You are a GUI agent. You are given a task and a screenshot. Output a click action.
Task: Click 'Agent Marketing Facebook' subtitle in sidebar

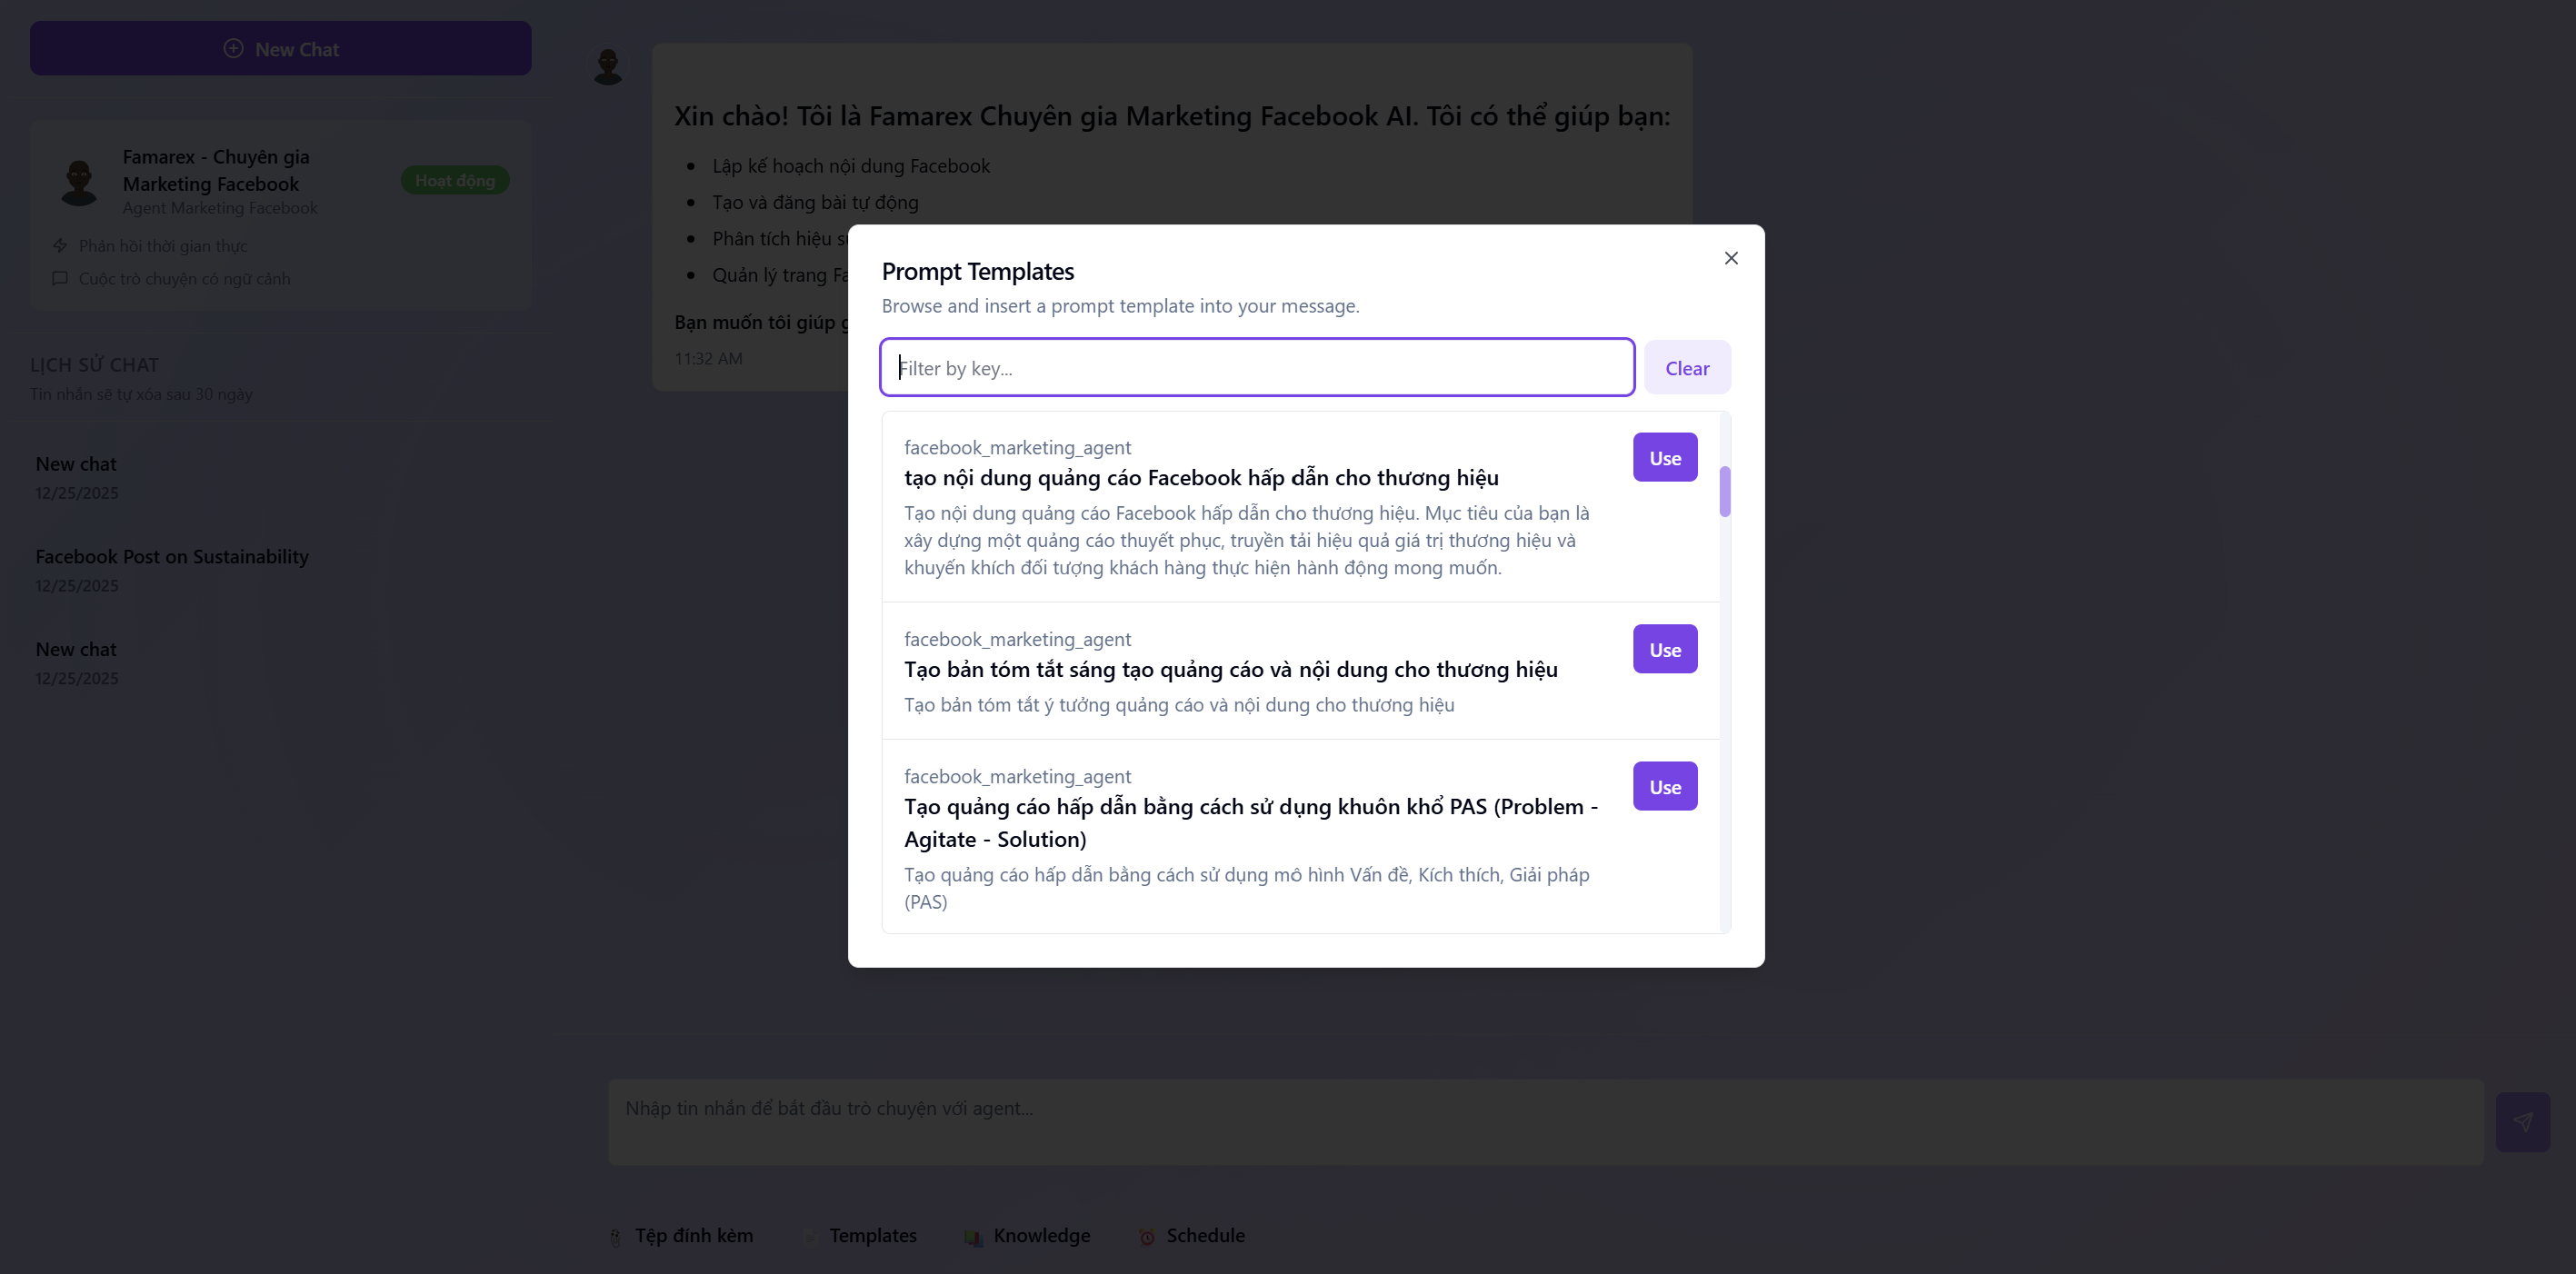[220, 207]
